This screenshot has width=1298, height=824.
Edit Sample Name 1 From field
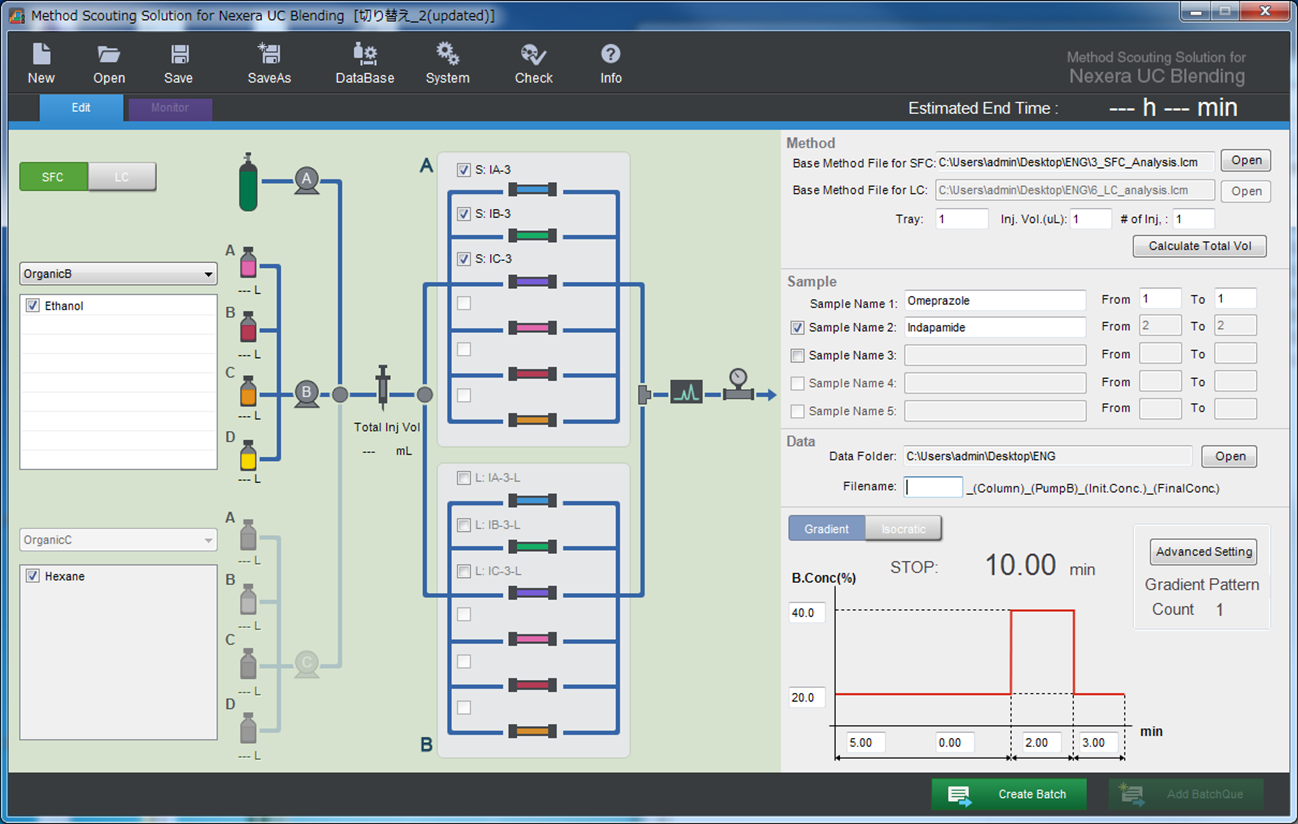point(1160,299)
